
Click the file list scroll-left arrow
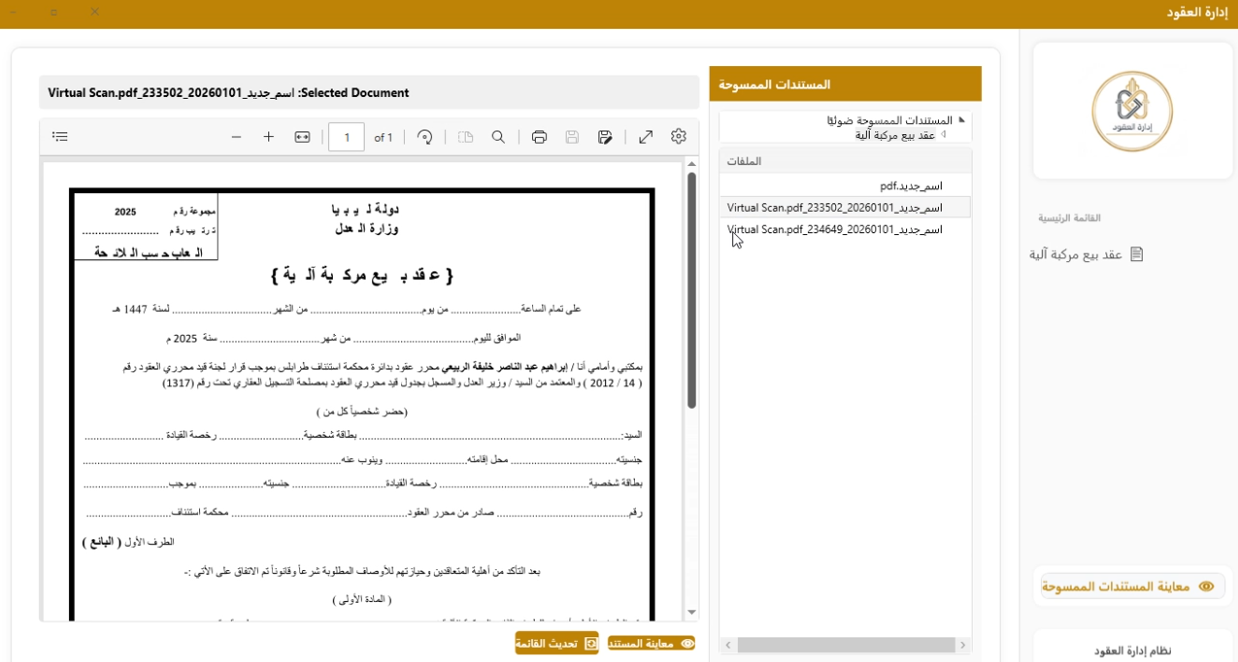tap(727, 645)
